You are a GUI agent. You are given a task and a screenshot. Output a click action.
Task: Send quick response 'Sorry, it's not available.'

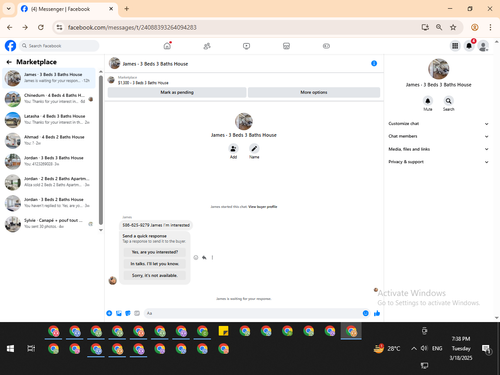click(x=154, y=275)
